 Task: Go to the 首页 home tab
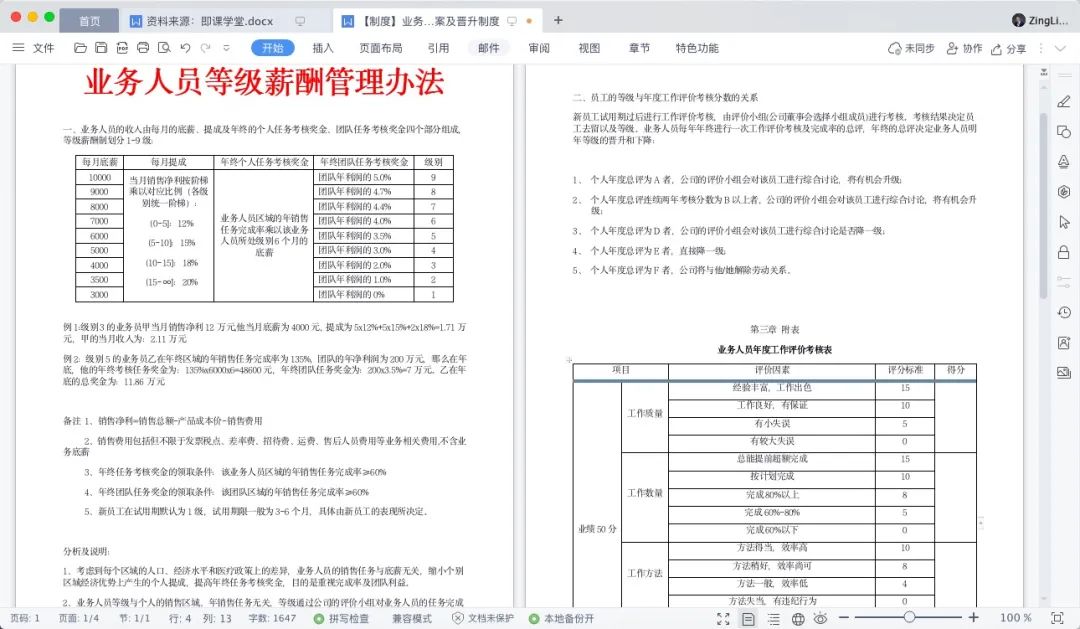(x=90, y=21)
